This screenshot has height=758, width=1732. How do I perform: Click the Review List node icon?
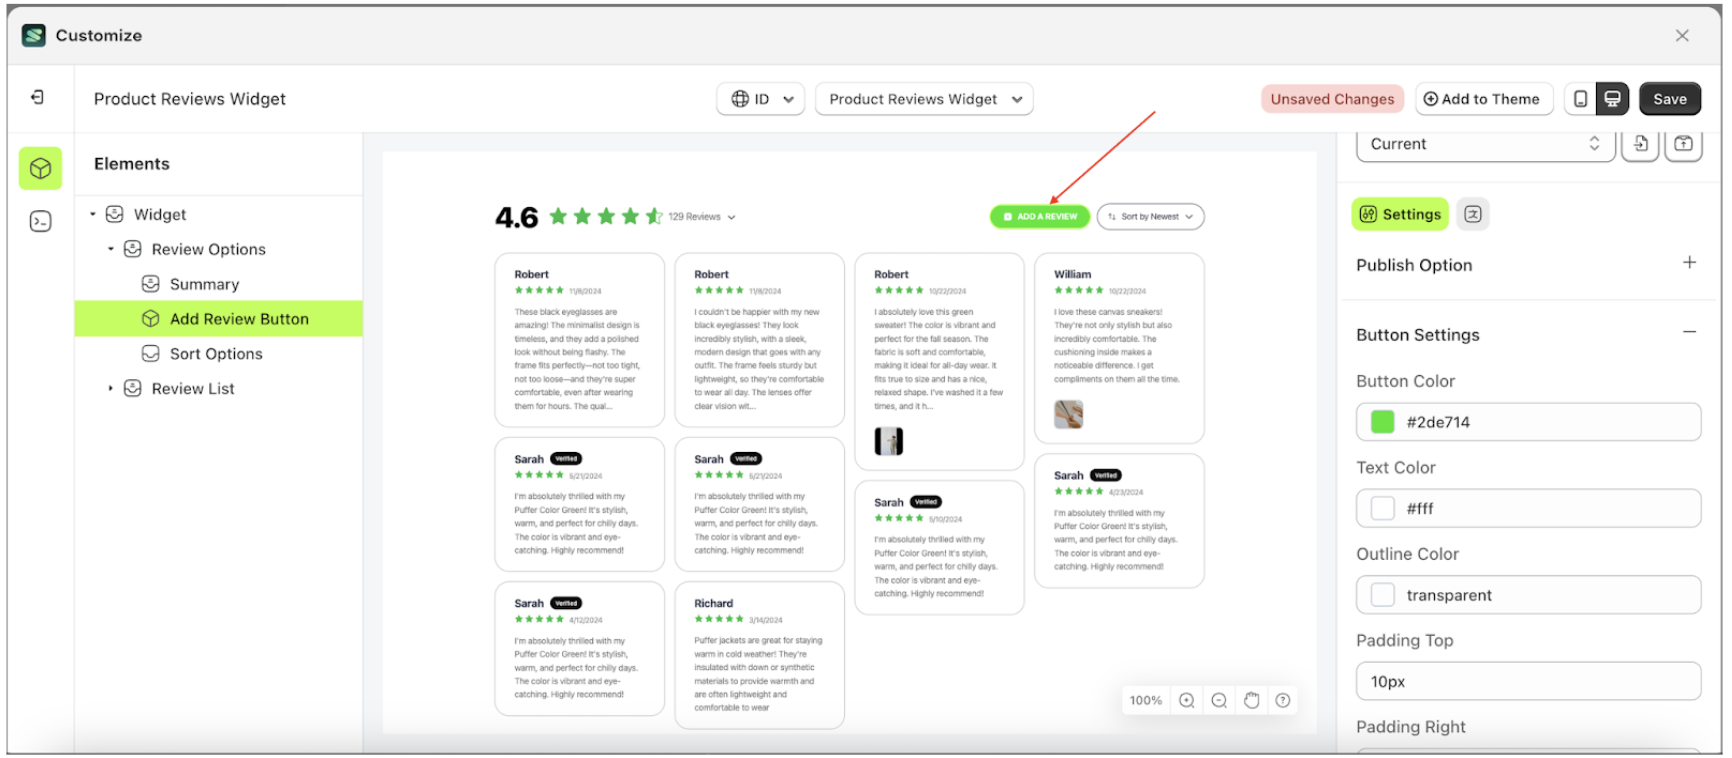(x=132, y=388)
